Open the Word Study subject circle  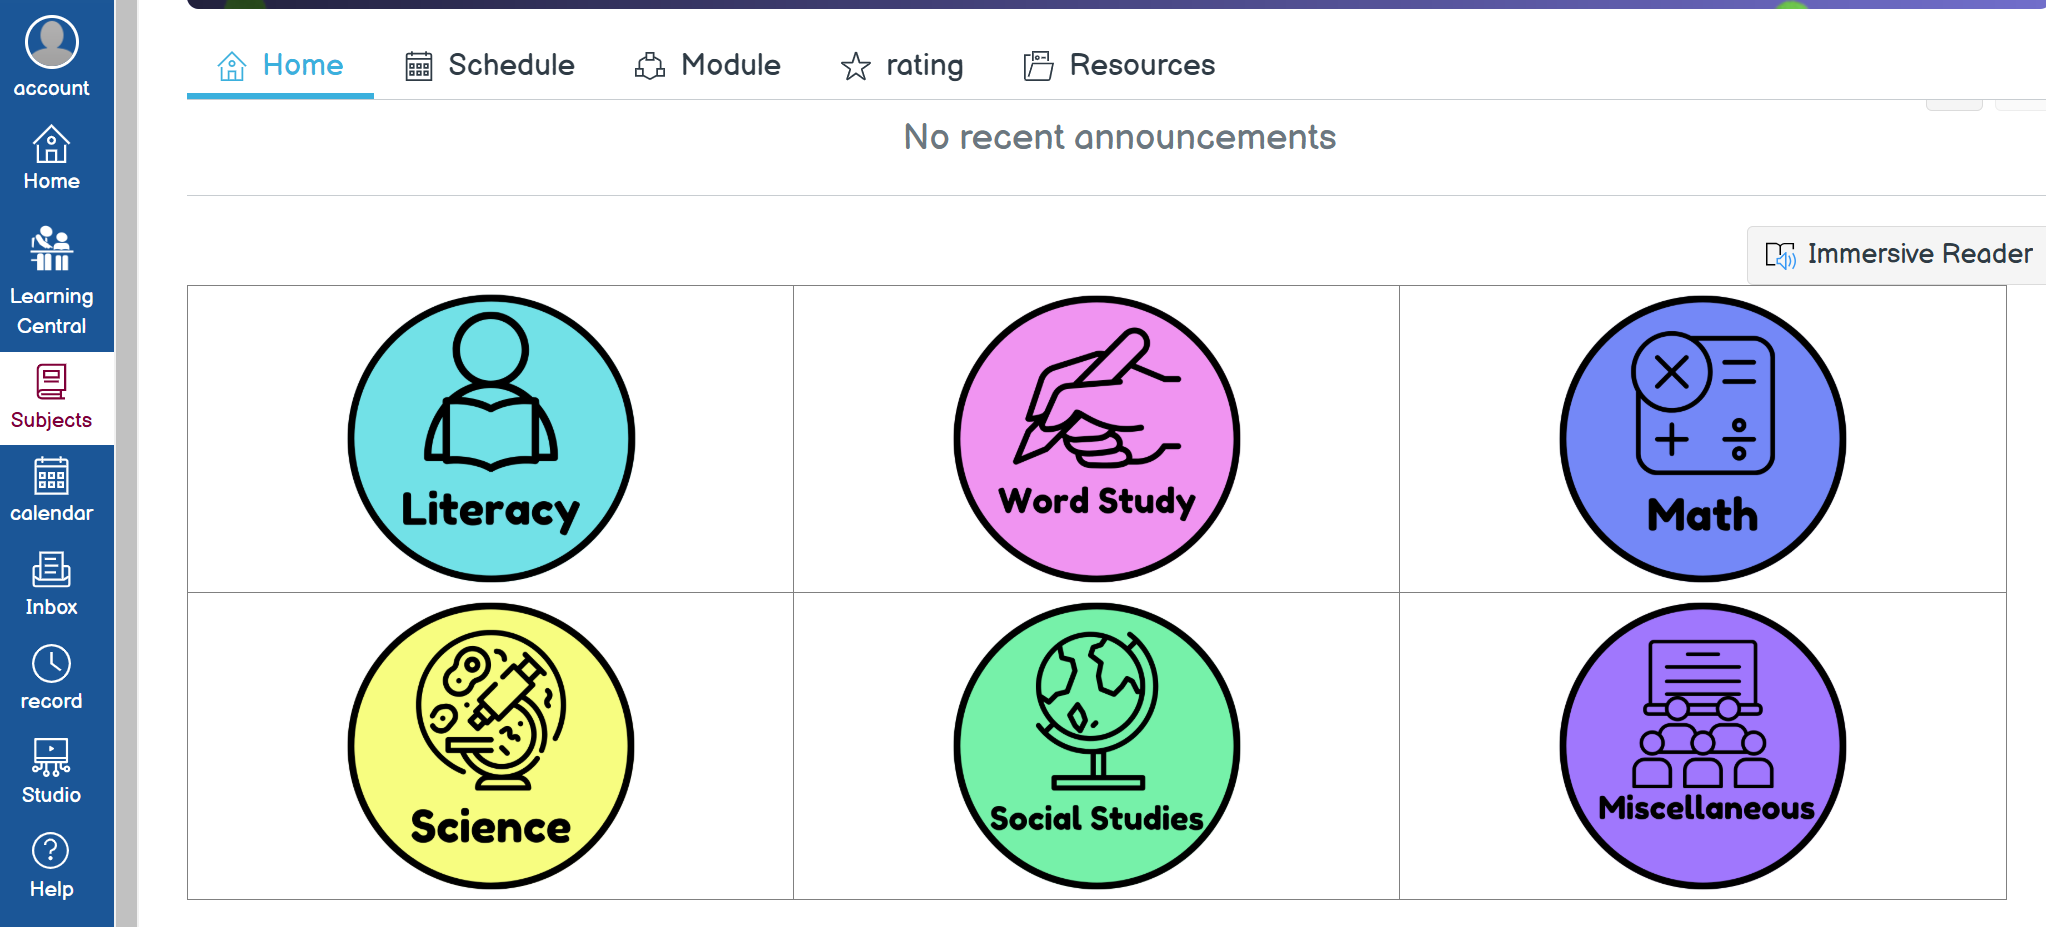(1097, 438)
